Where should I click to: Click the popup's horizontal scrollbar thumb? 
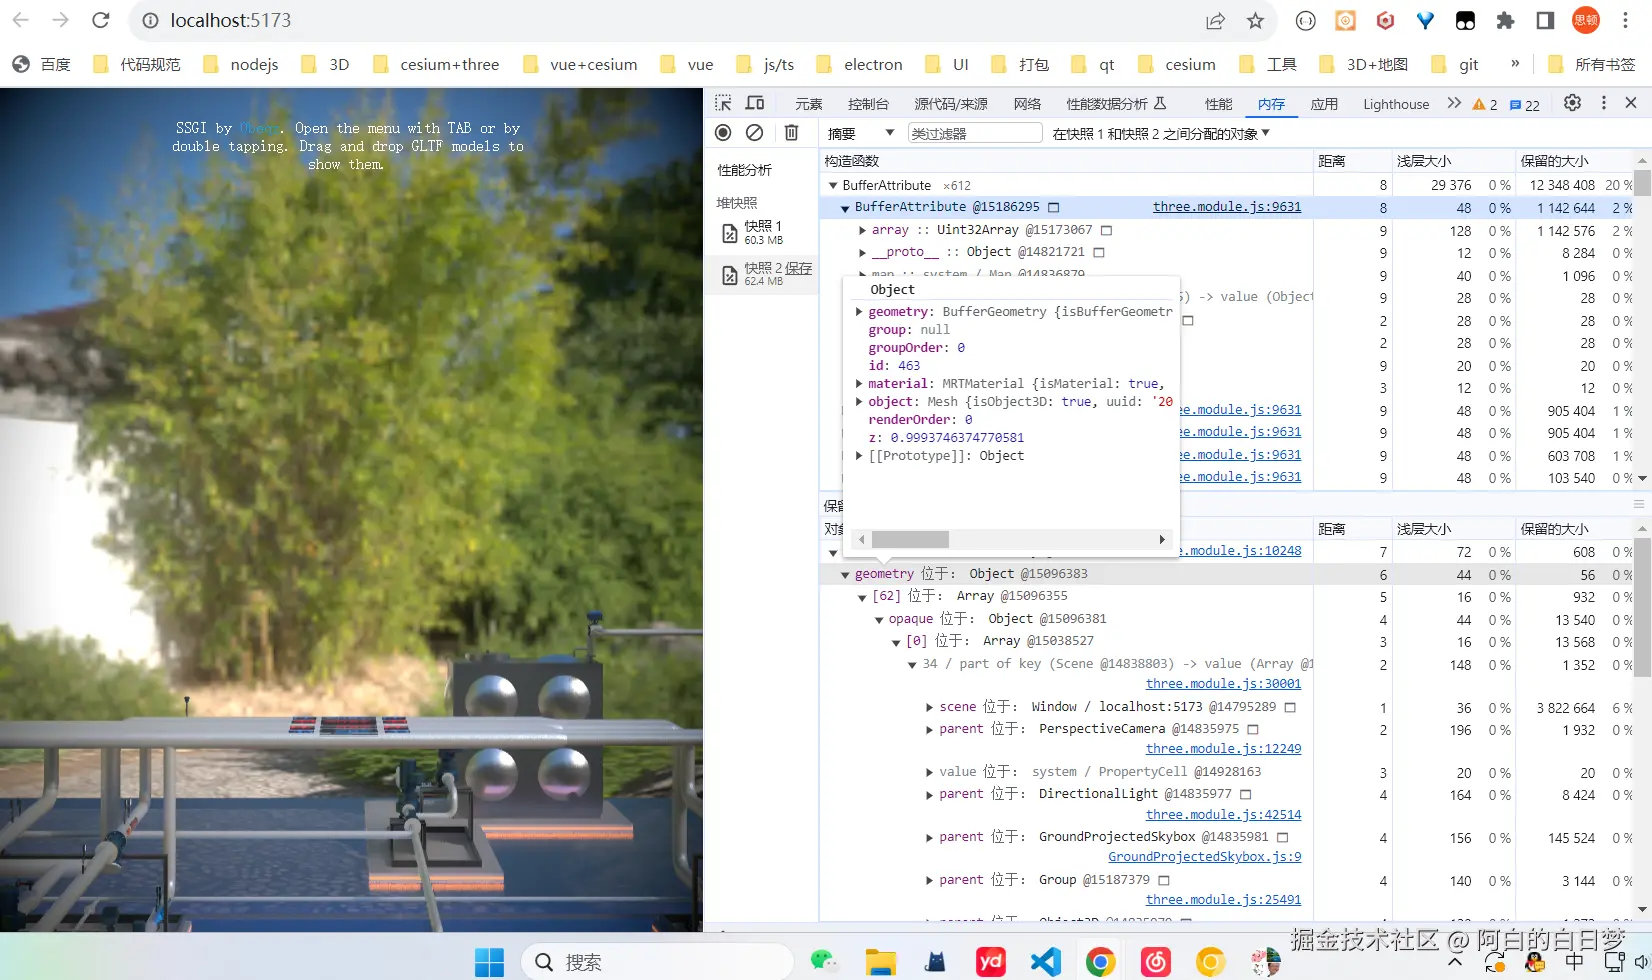click(x=909, y=540)
